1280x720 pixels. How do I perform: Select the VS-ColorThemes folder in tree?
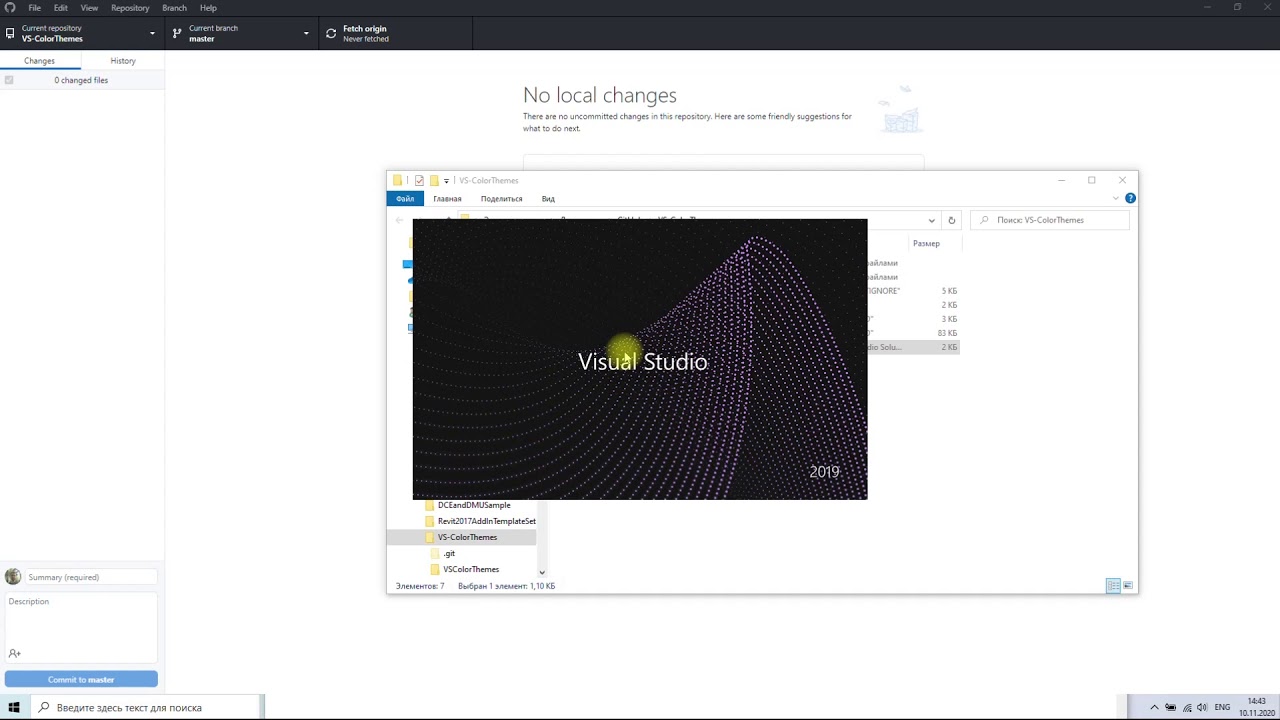coord(467,537)
